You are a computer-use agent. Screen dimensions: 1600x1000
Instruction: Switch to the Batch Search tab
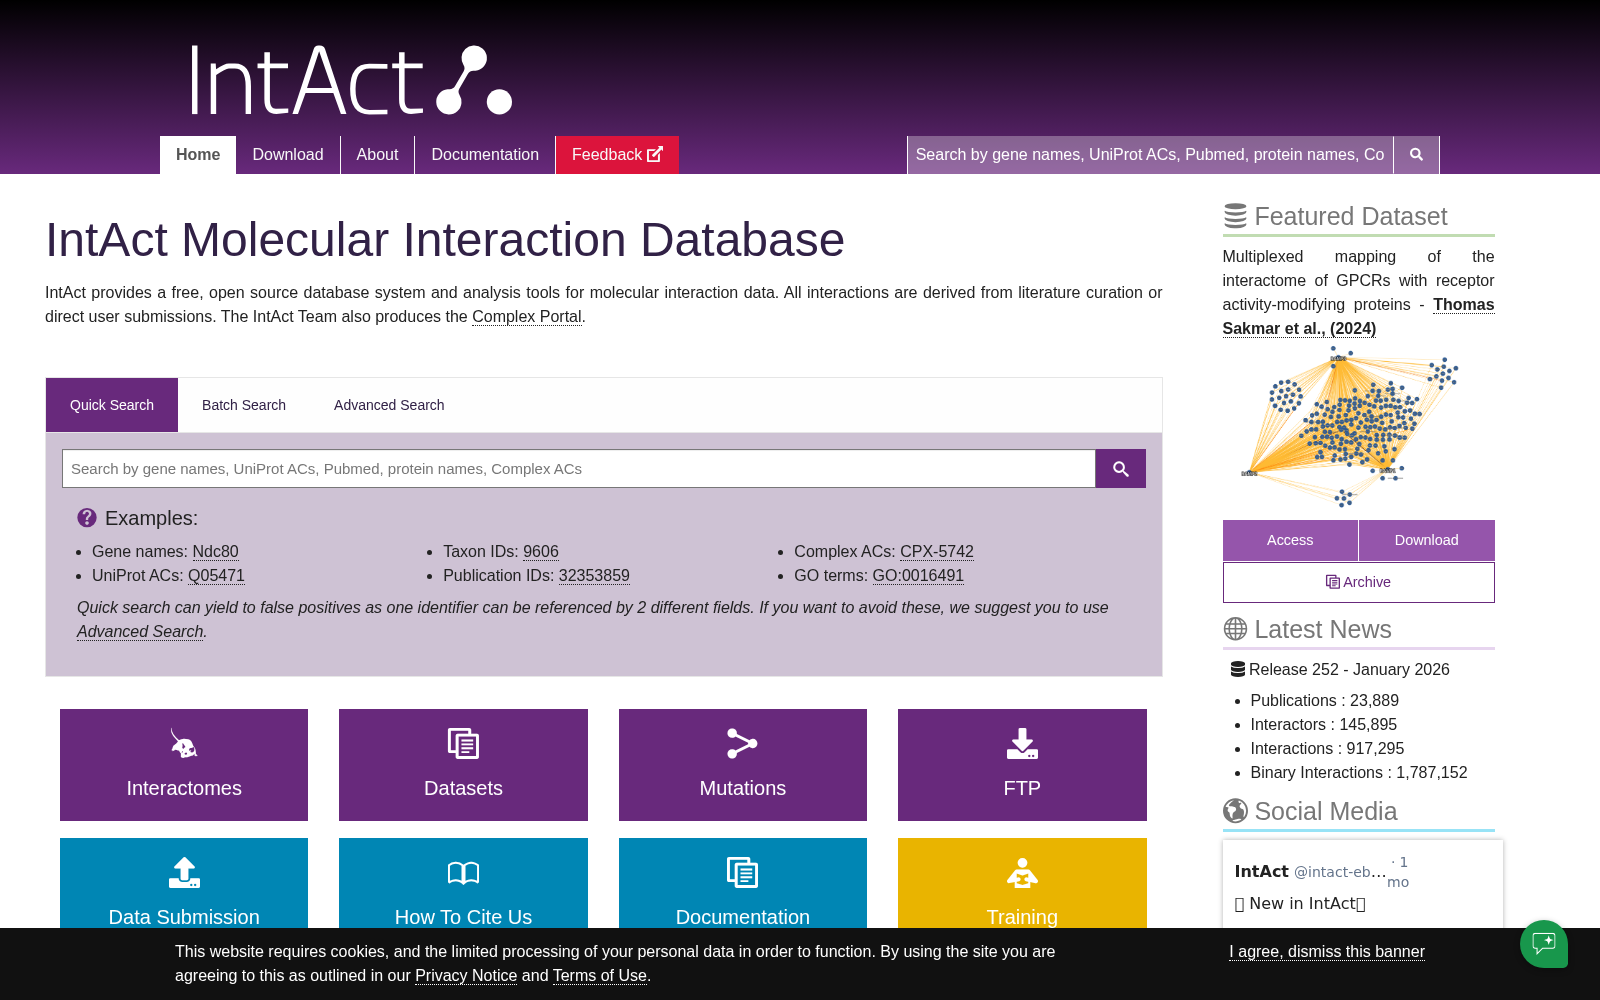[244, 405]
